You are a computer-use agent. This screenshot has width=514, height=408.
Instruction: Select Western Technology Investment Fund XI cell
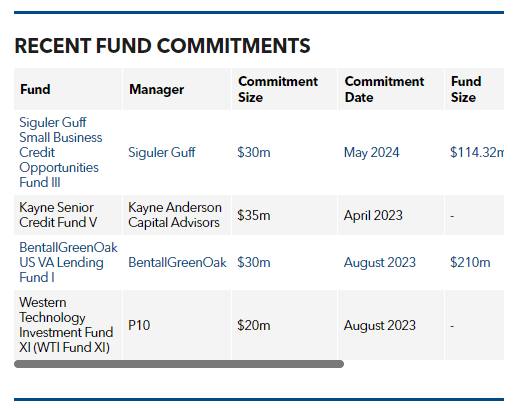click(x=68, y=325)
